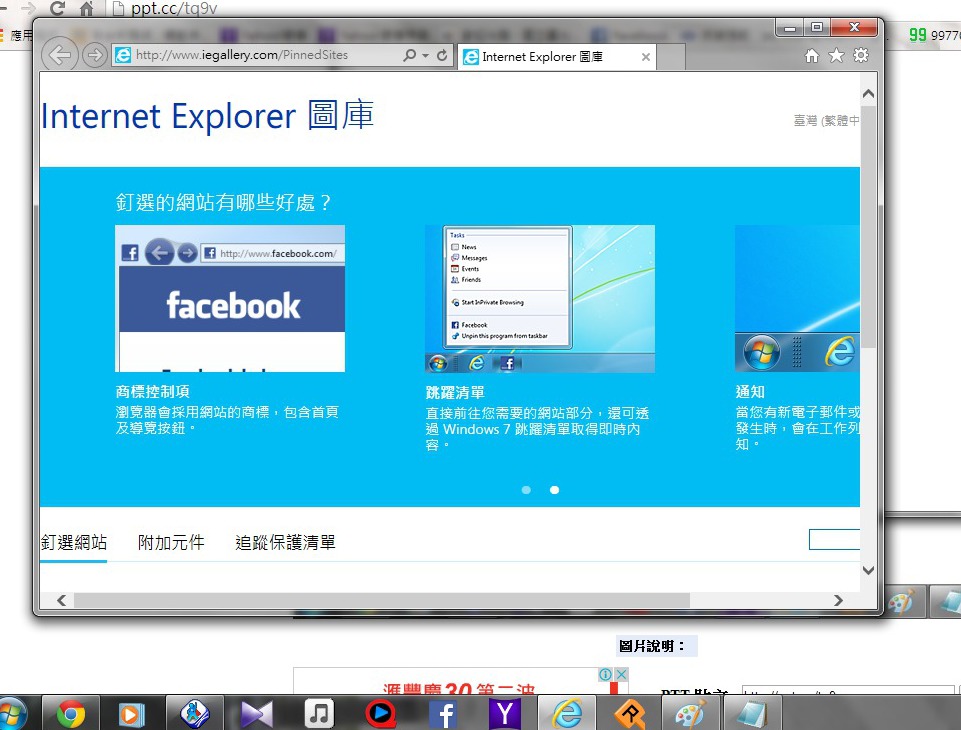Open the IE Home button
Viewport: 961px width, 730px height.
(811, 56)
